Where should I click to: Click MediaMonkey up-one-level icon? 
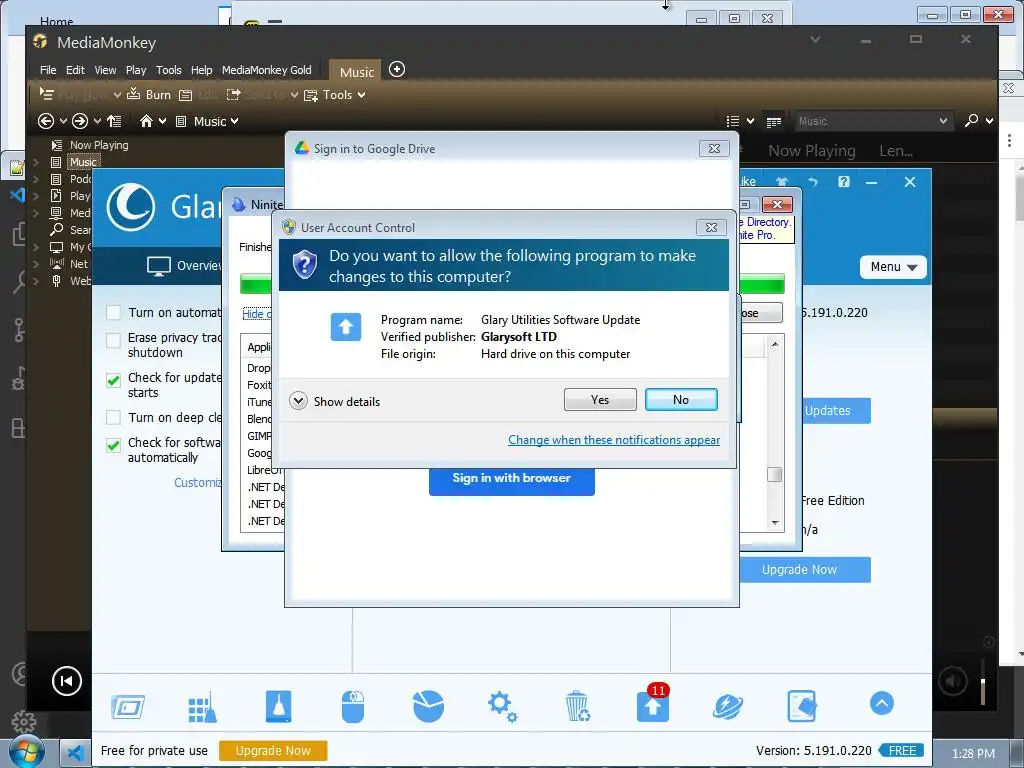point(114,121)
